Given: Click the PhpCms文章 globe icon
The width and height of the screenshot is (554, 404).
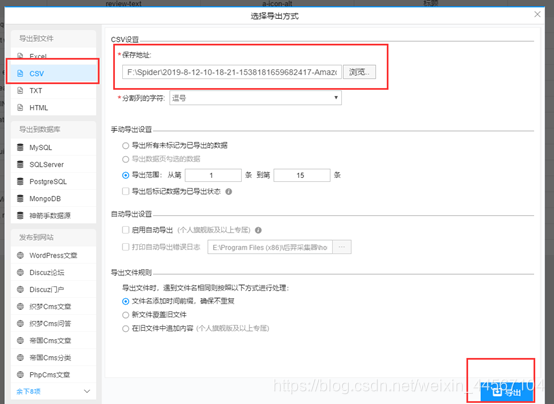Looking at the screenshot, I should [20, 374].
